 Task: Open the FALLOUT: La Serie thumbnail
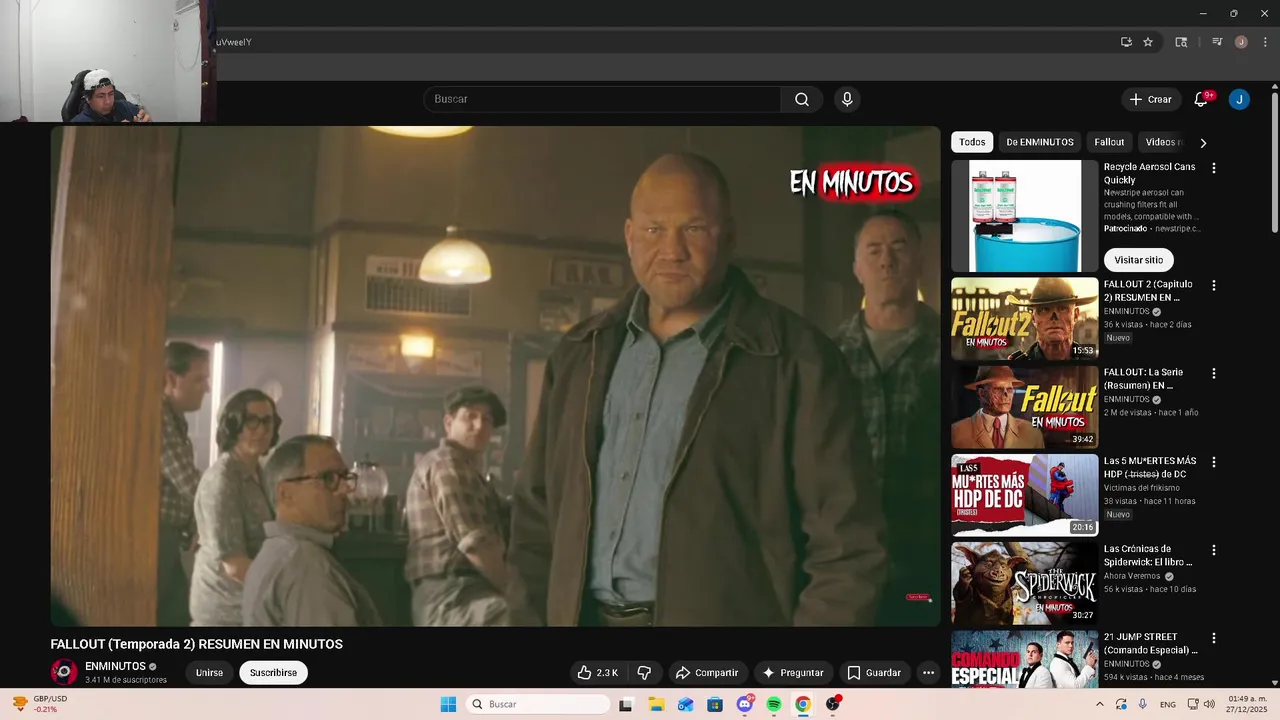(x=1024, y=407)
